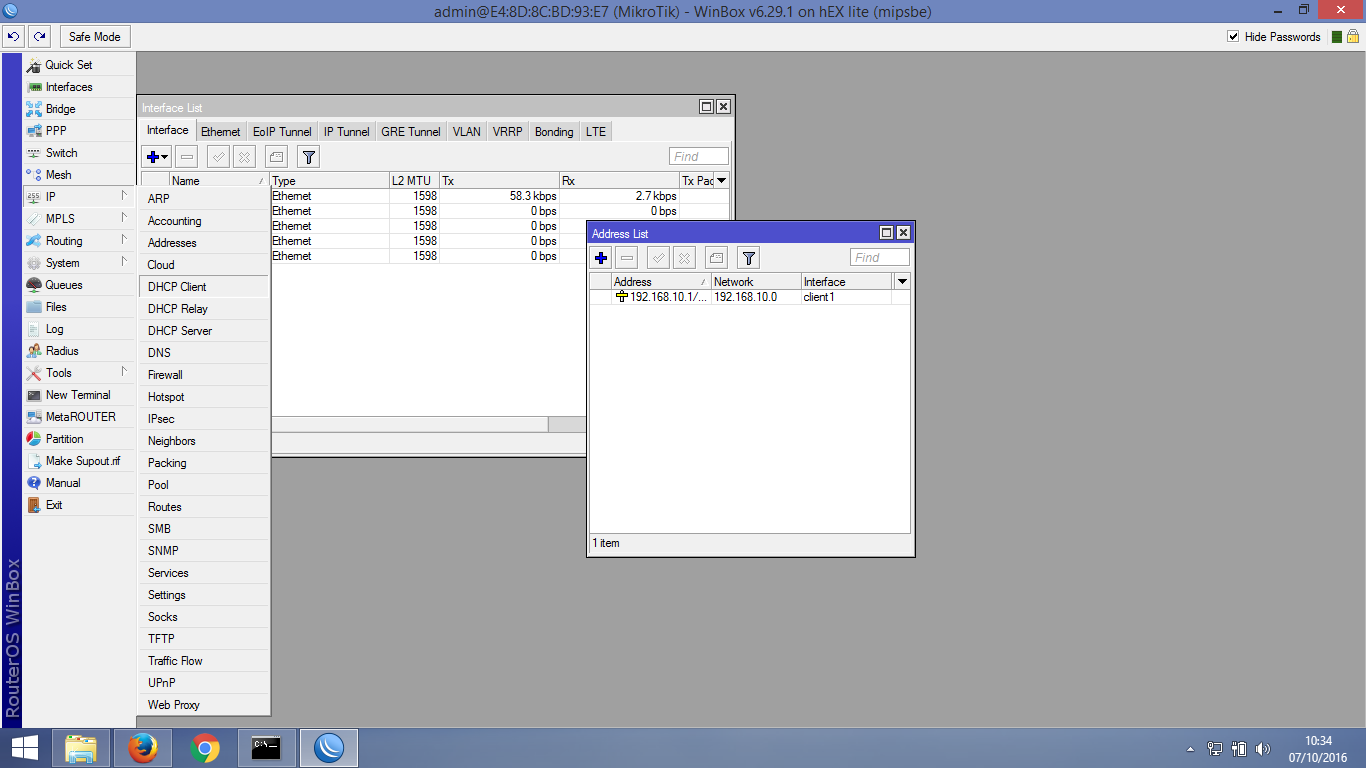
Task: Expand the System submenu
Action: tap(78, 263)
